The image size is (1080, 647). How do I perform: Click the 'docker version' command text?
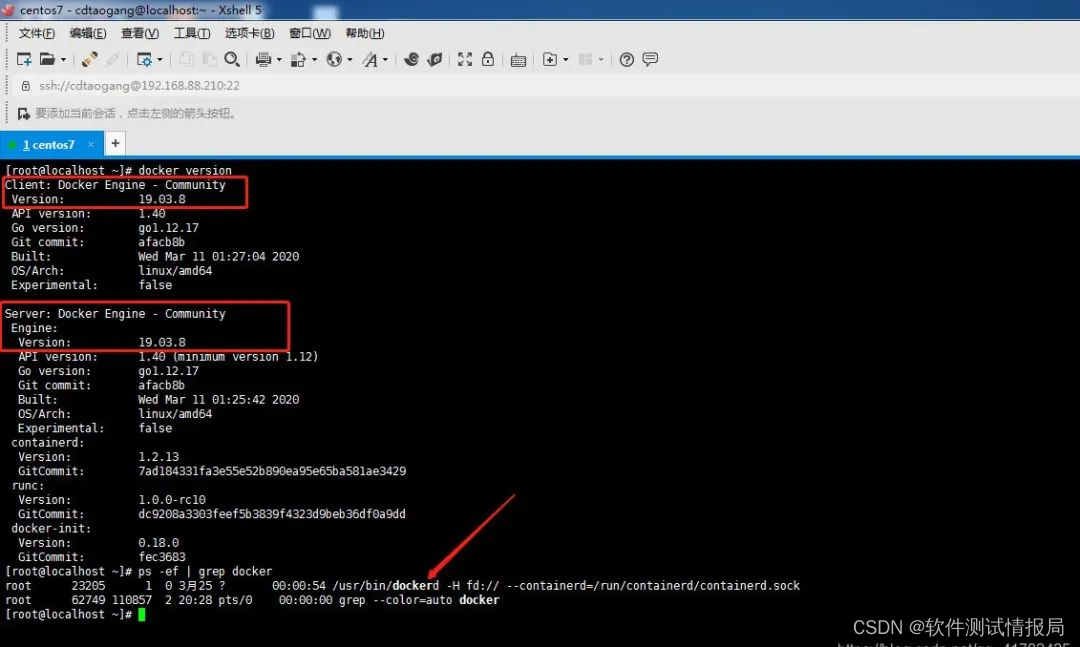point(185,170)
